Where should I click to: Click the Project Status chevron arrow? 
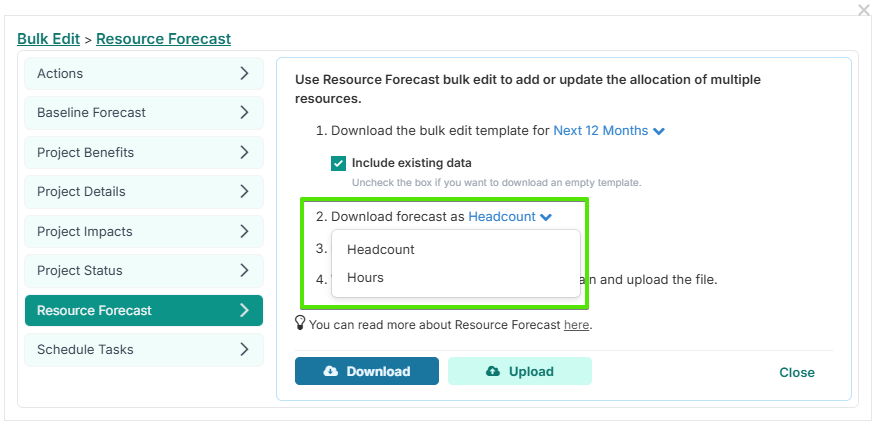(x=244, y=270)
